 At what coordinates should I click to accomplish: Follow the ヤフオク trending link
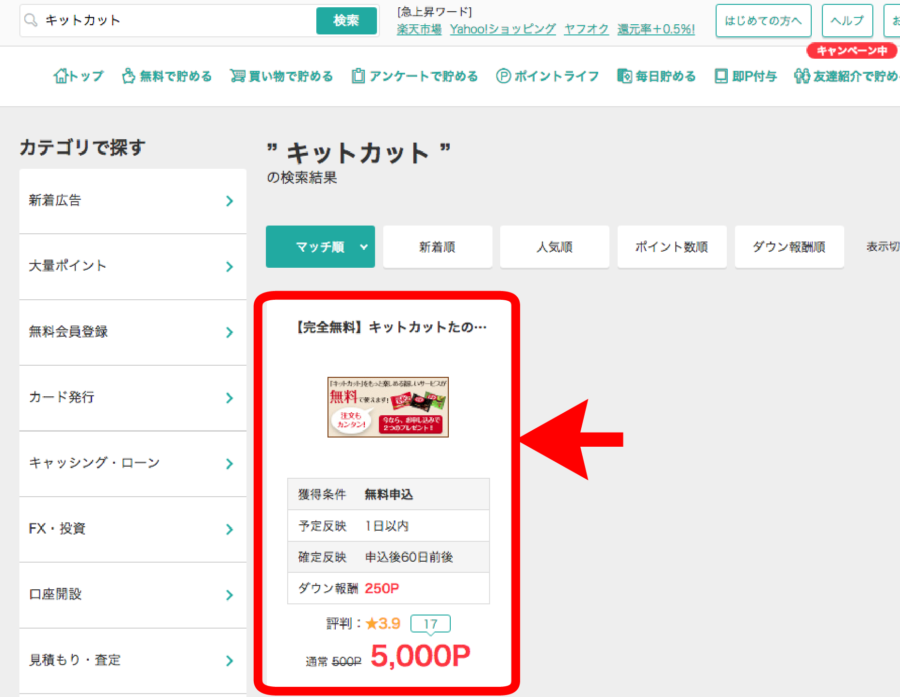click(586, 29)
